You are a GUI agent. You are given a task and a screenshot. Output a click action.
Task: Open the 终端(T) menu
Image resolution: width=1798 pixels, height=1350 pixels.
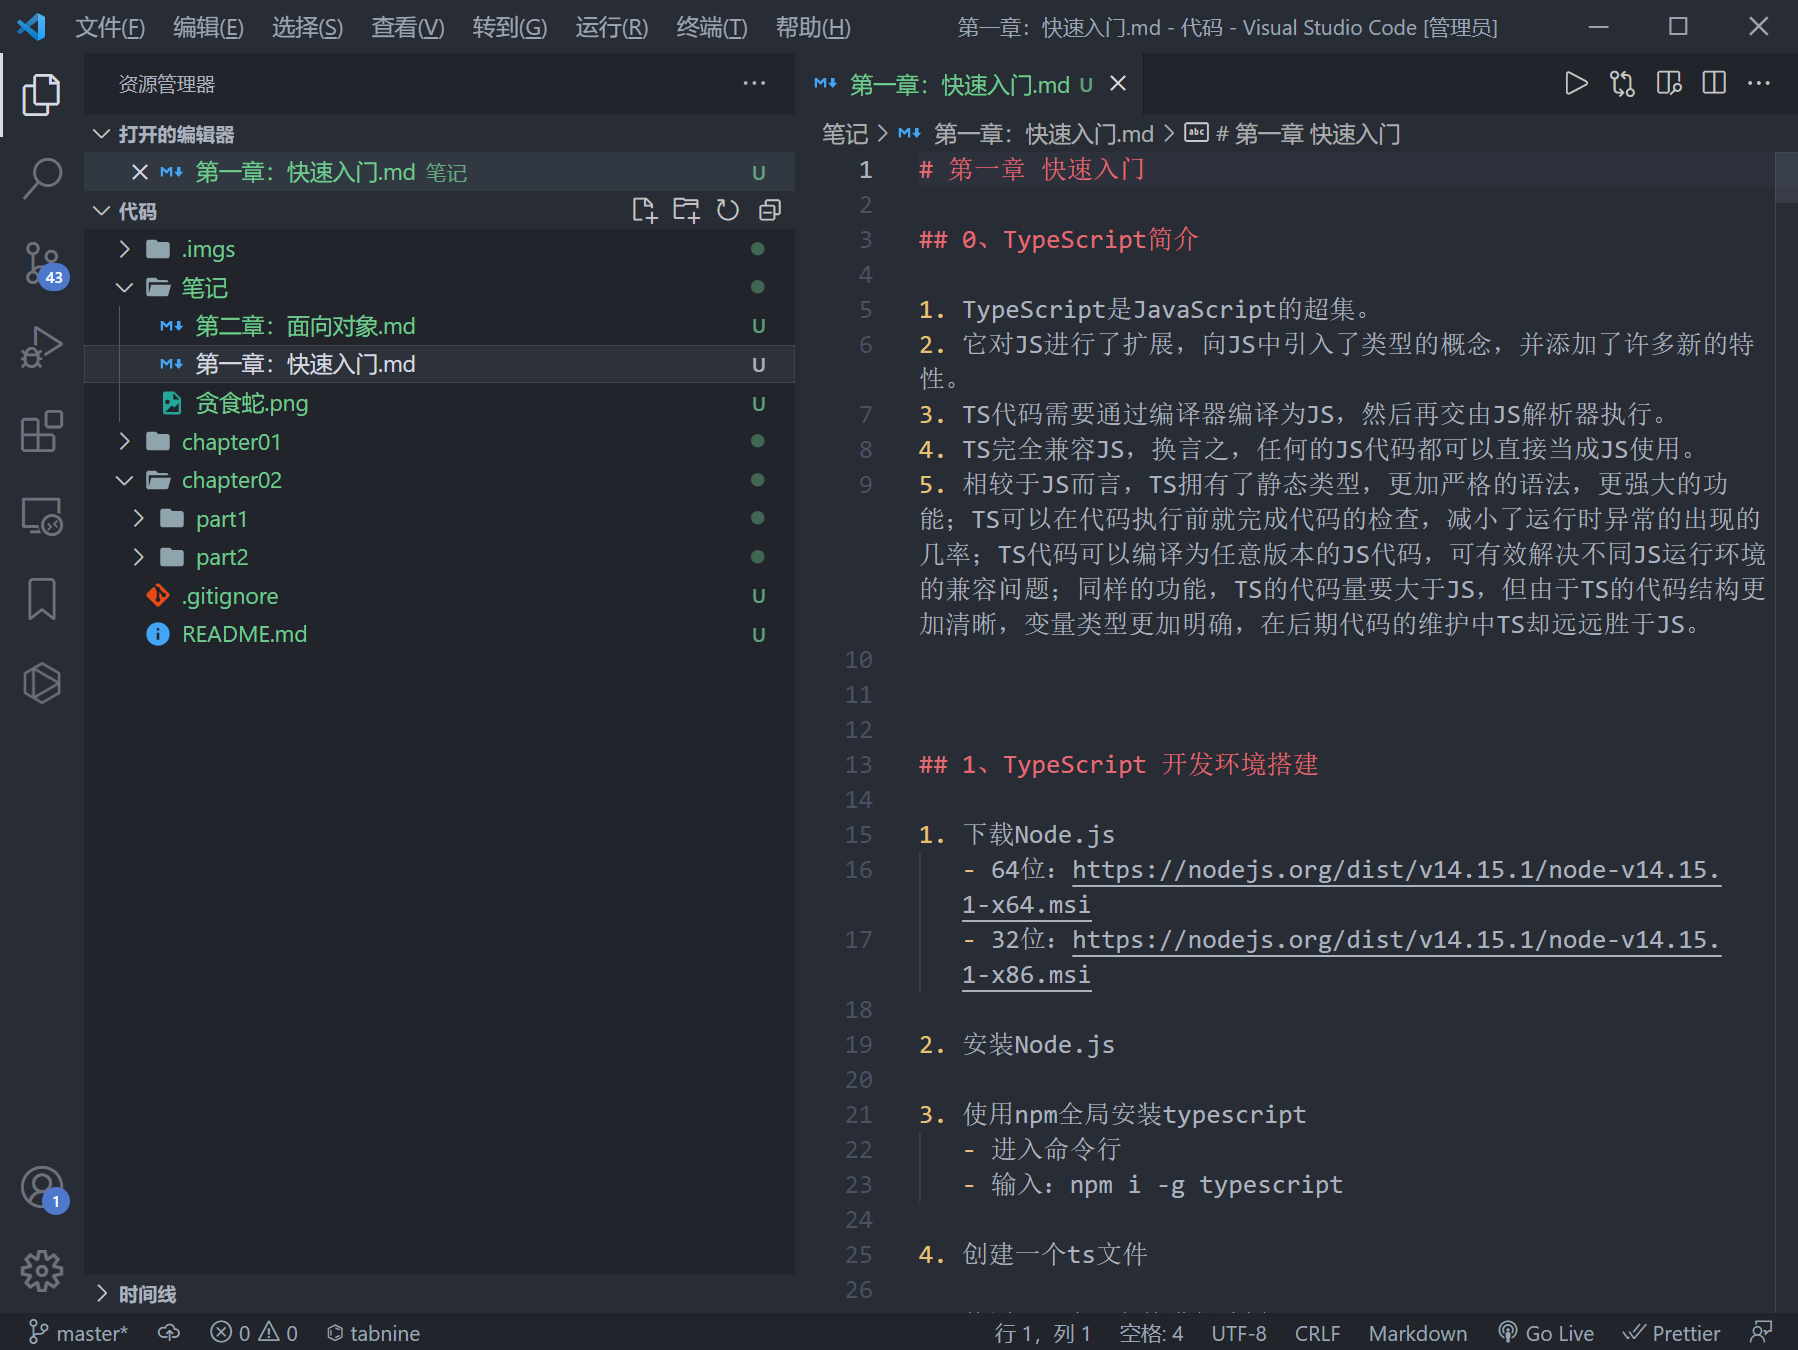pyautogui.click(x=712, y=27)
